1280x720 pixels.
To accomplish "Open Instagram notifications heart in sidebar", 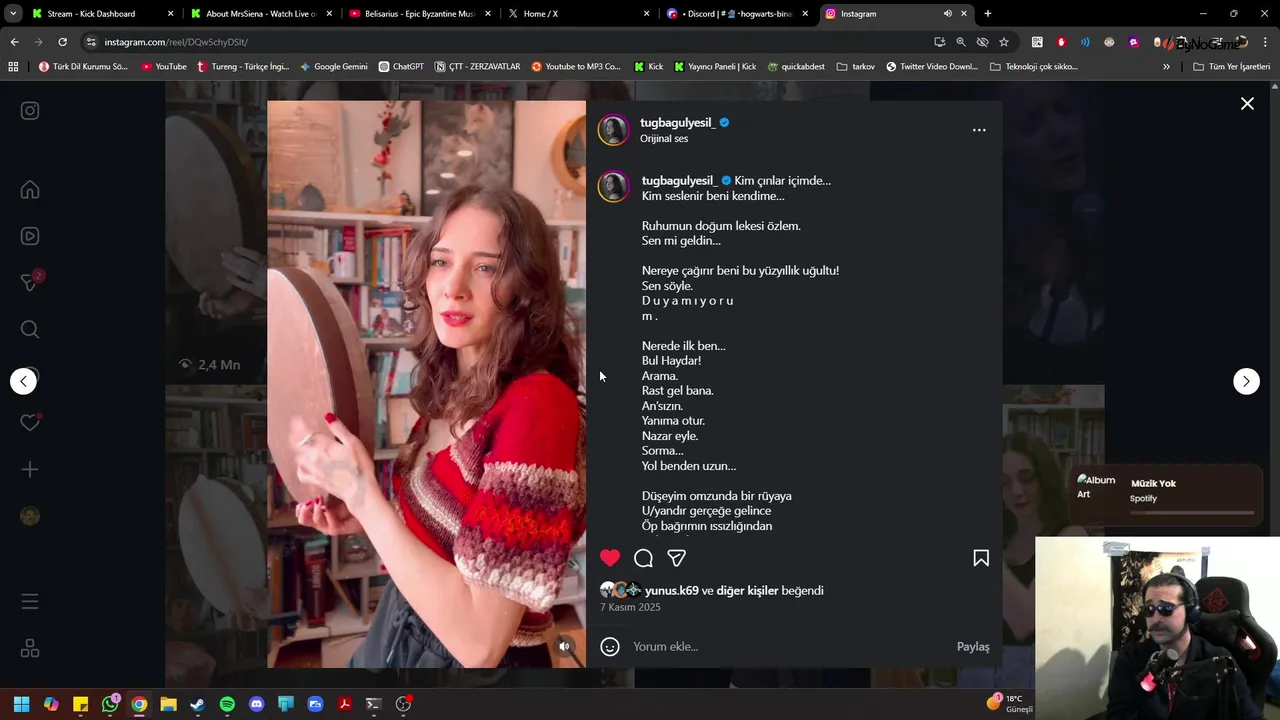I will tap(30, 423).
